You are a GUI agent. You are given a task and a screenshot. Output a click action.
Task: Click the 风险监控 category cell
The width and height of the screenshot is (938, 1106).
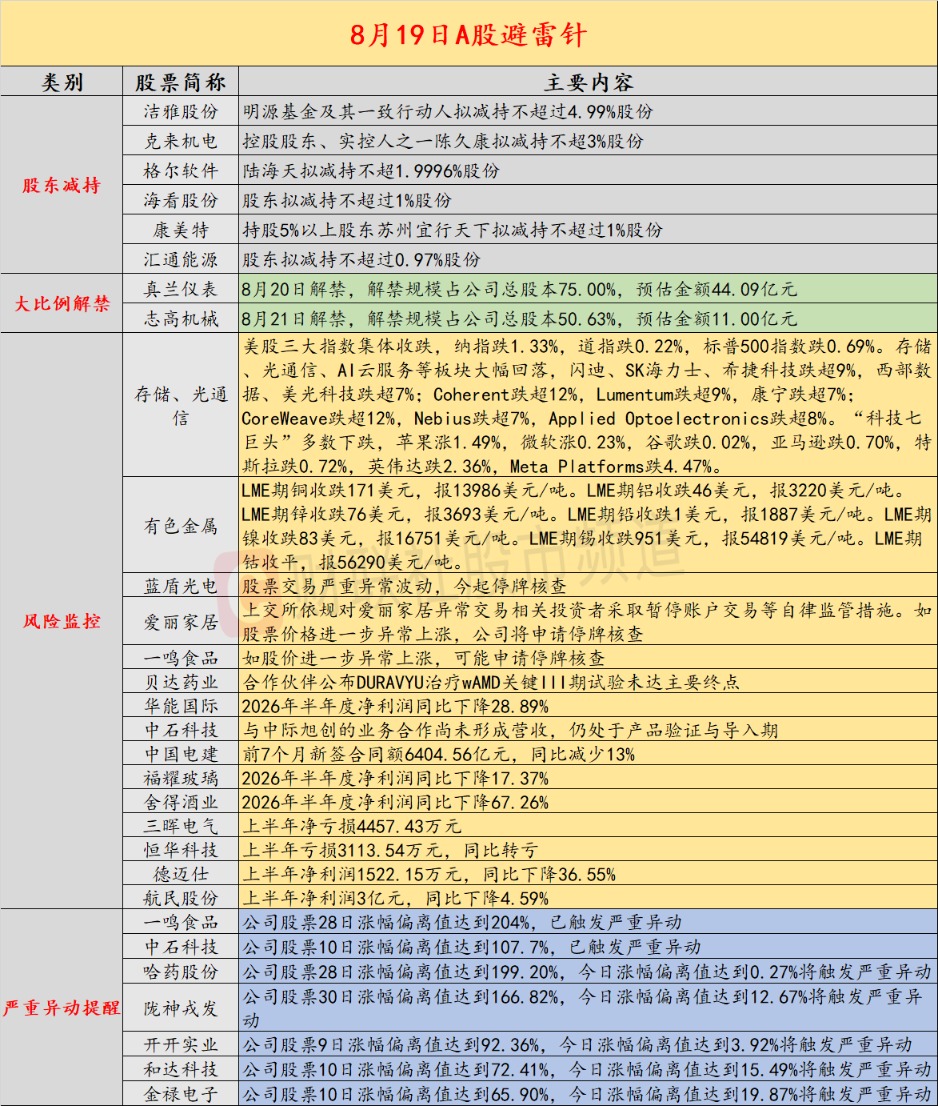[61, 621]
